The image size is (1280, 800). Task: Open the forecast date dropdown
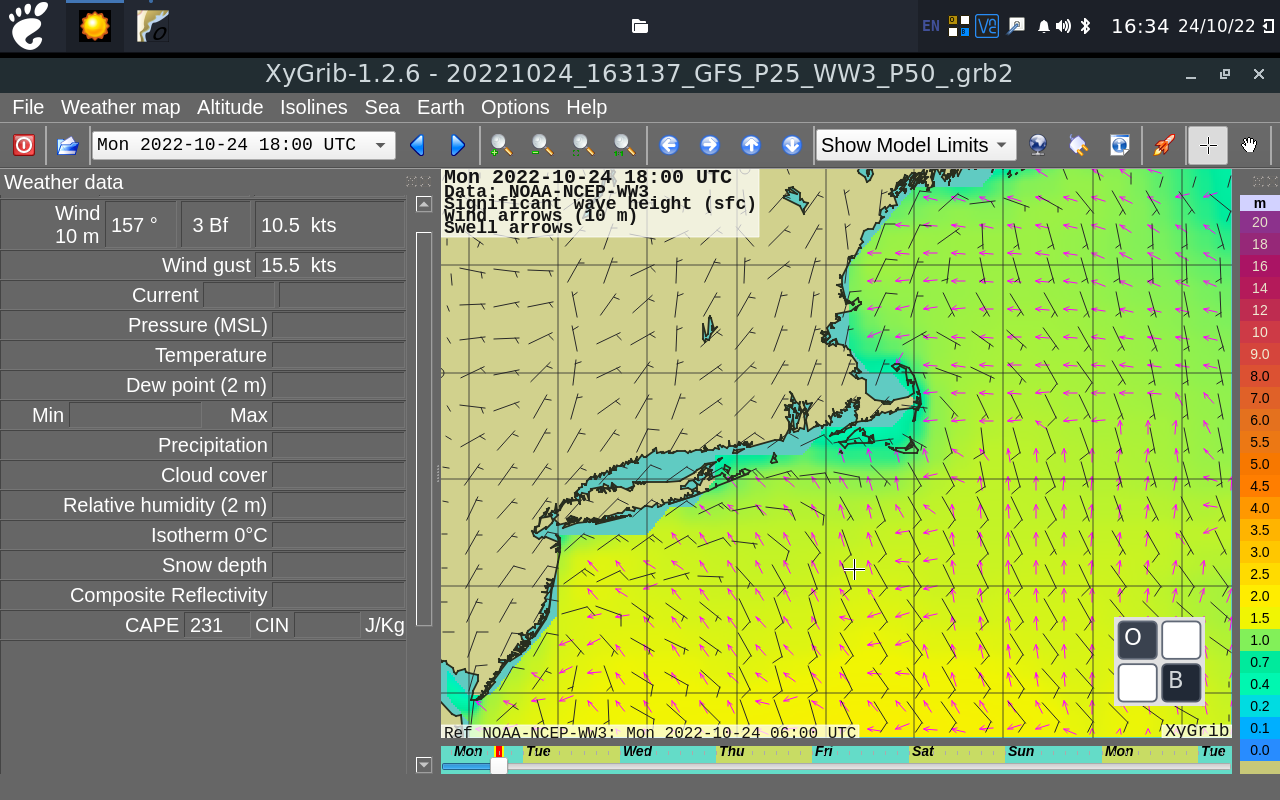243,145
